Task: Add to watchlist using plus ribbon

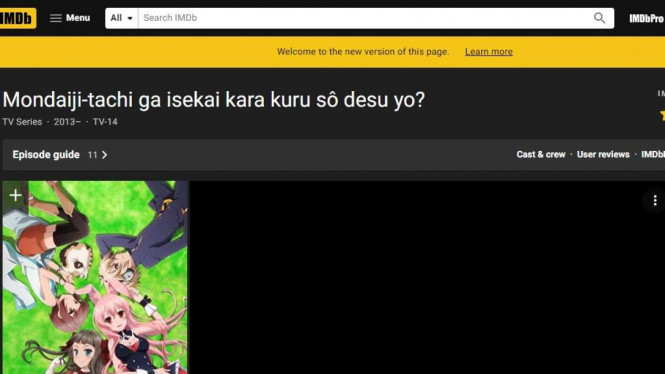Action: 16,195
